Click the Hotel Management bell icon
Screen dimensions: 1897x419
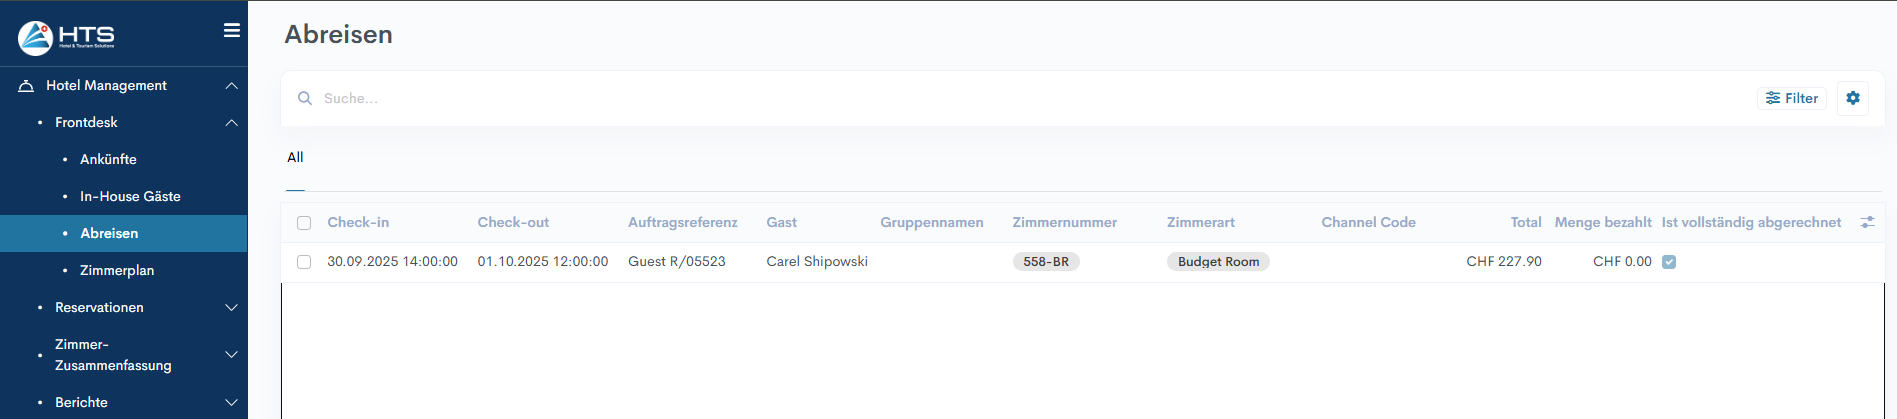point(26,86)
